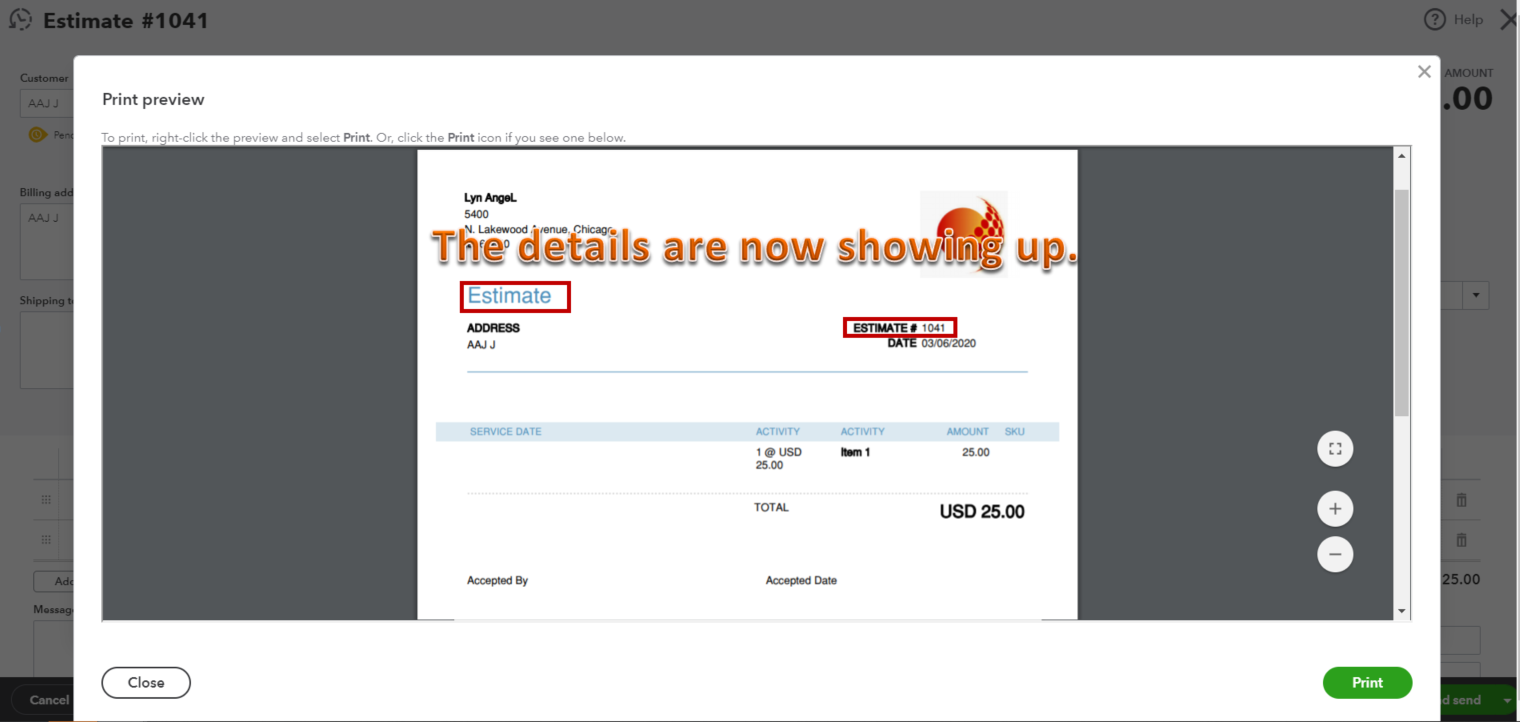The height and width of the screenshot is (722, 1520).
Task: Click the vertical scrollbar thumb in preview
Action: tap(1401, 302)
